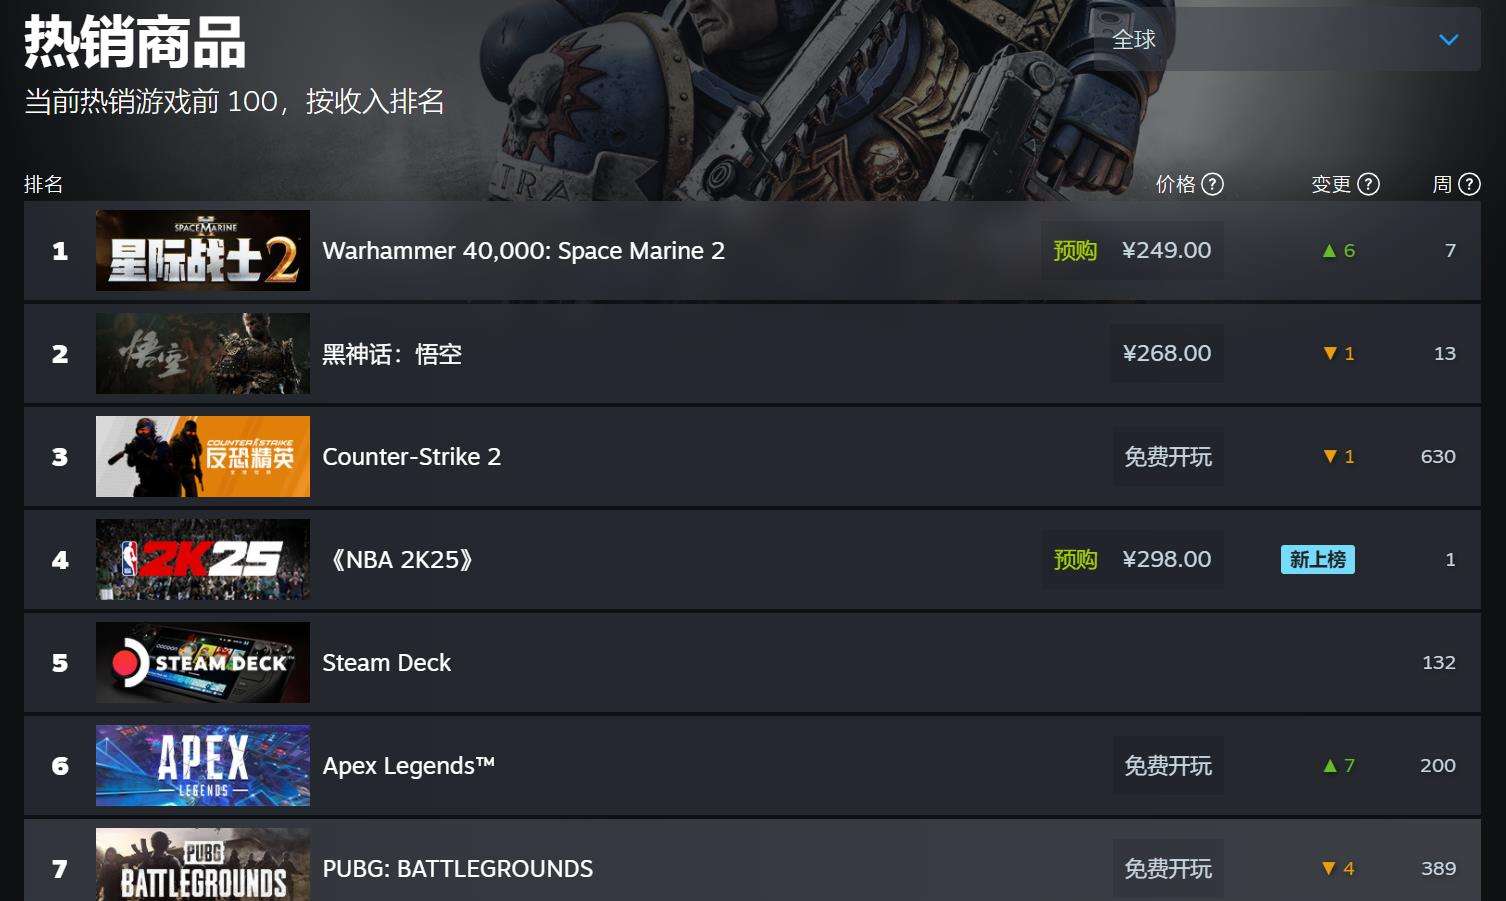Screen dimensions: 1506x901
Task: Click the blue chevron of the region selector
Action: coord(1448,40)
